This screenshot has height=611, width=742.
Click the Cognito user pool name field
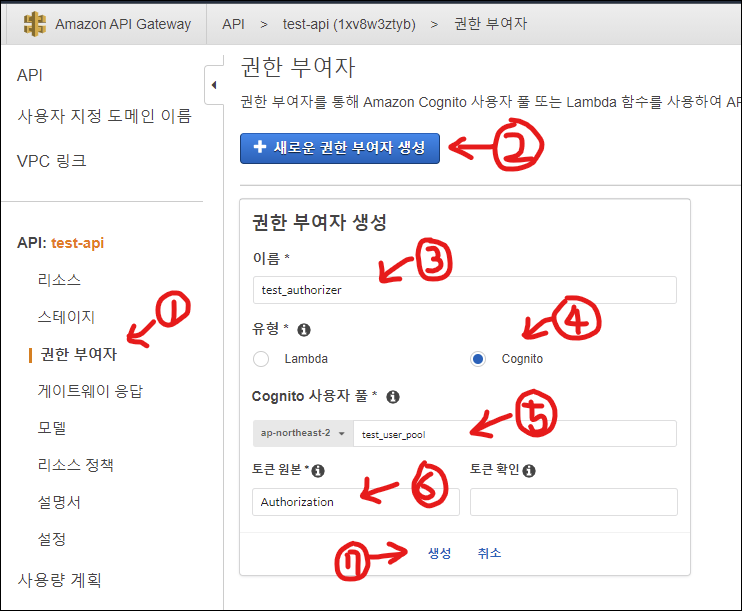514,433
